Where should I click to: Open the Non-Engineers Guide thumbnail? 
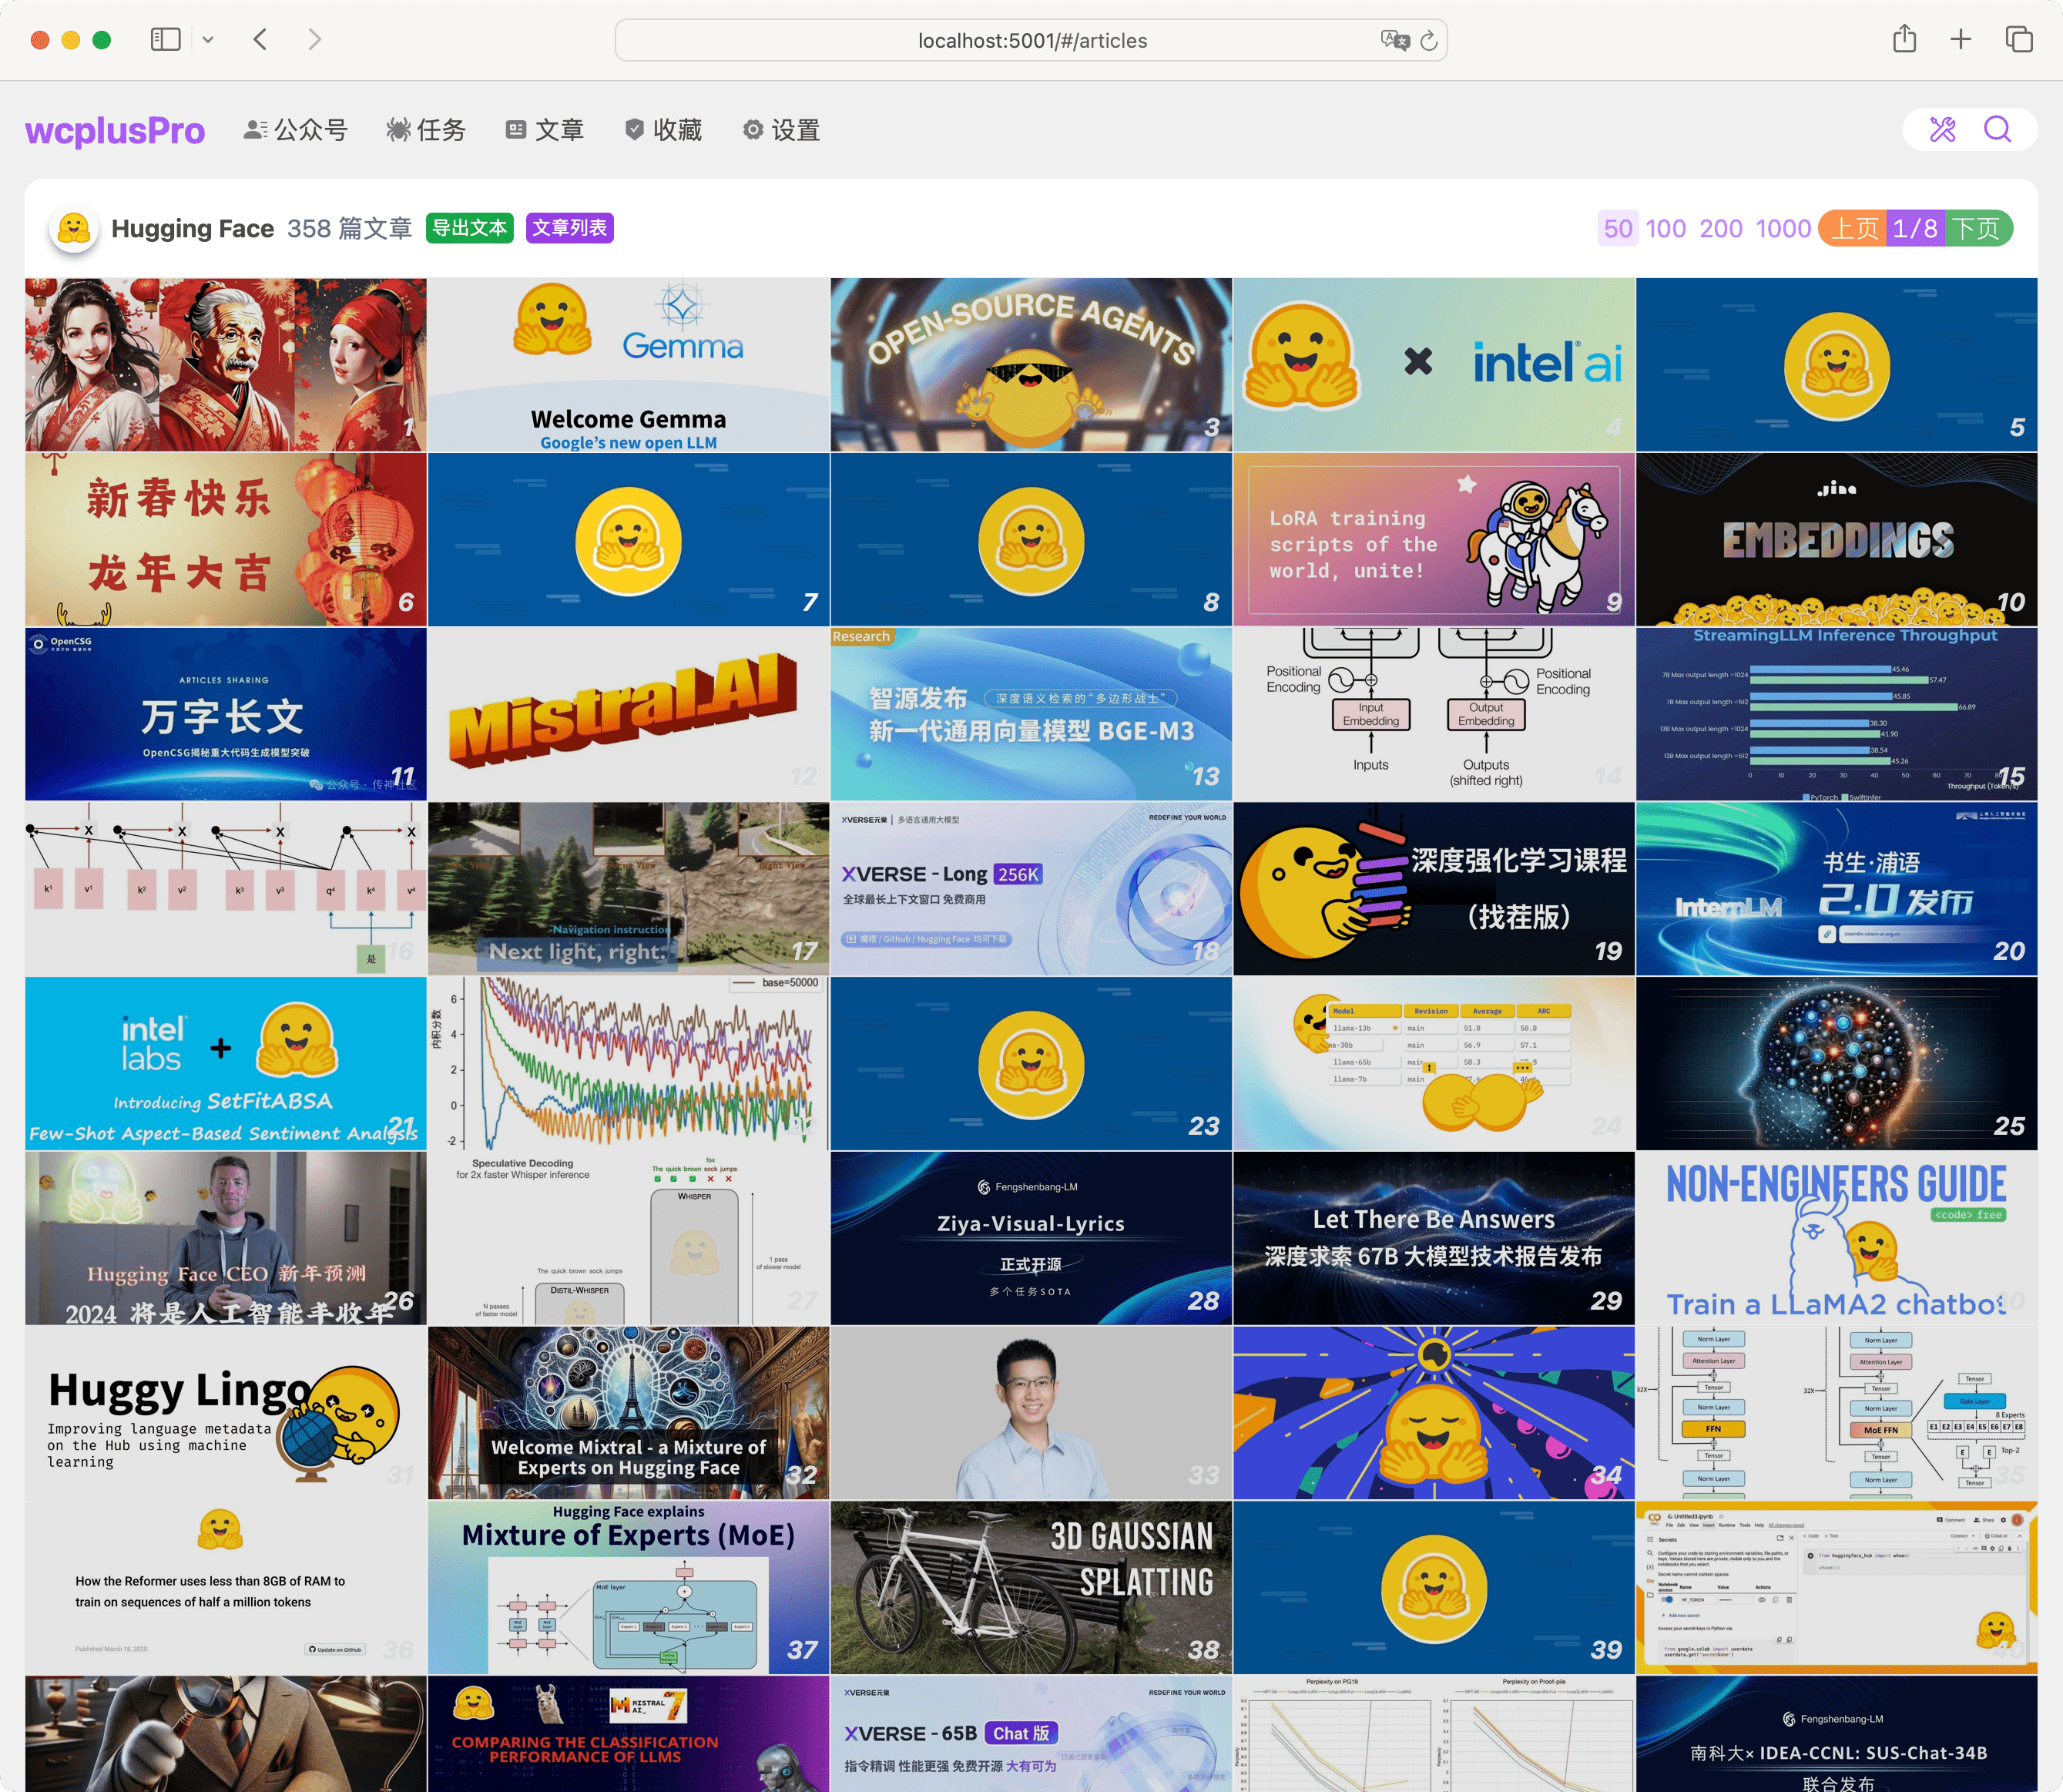(x=1837, y=1238)
